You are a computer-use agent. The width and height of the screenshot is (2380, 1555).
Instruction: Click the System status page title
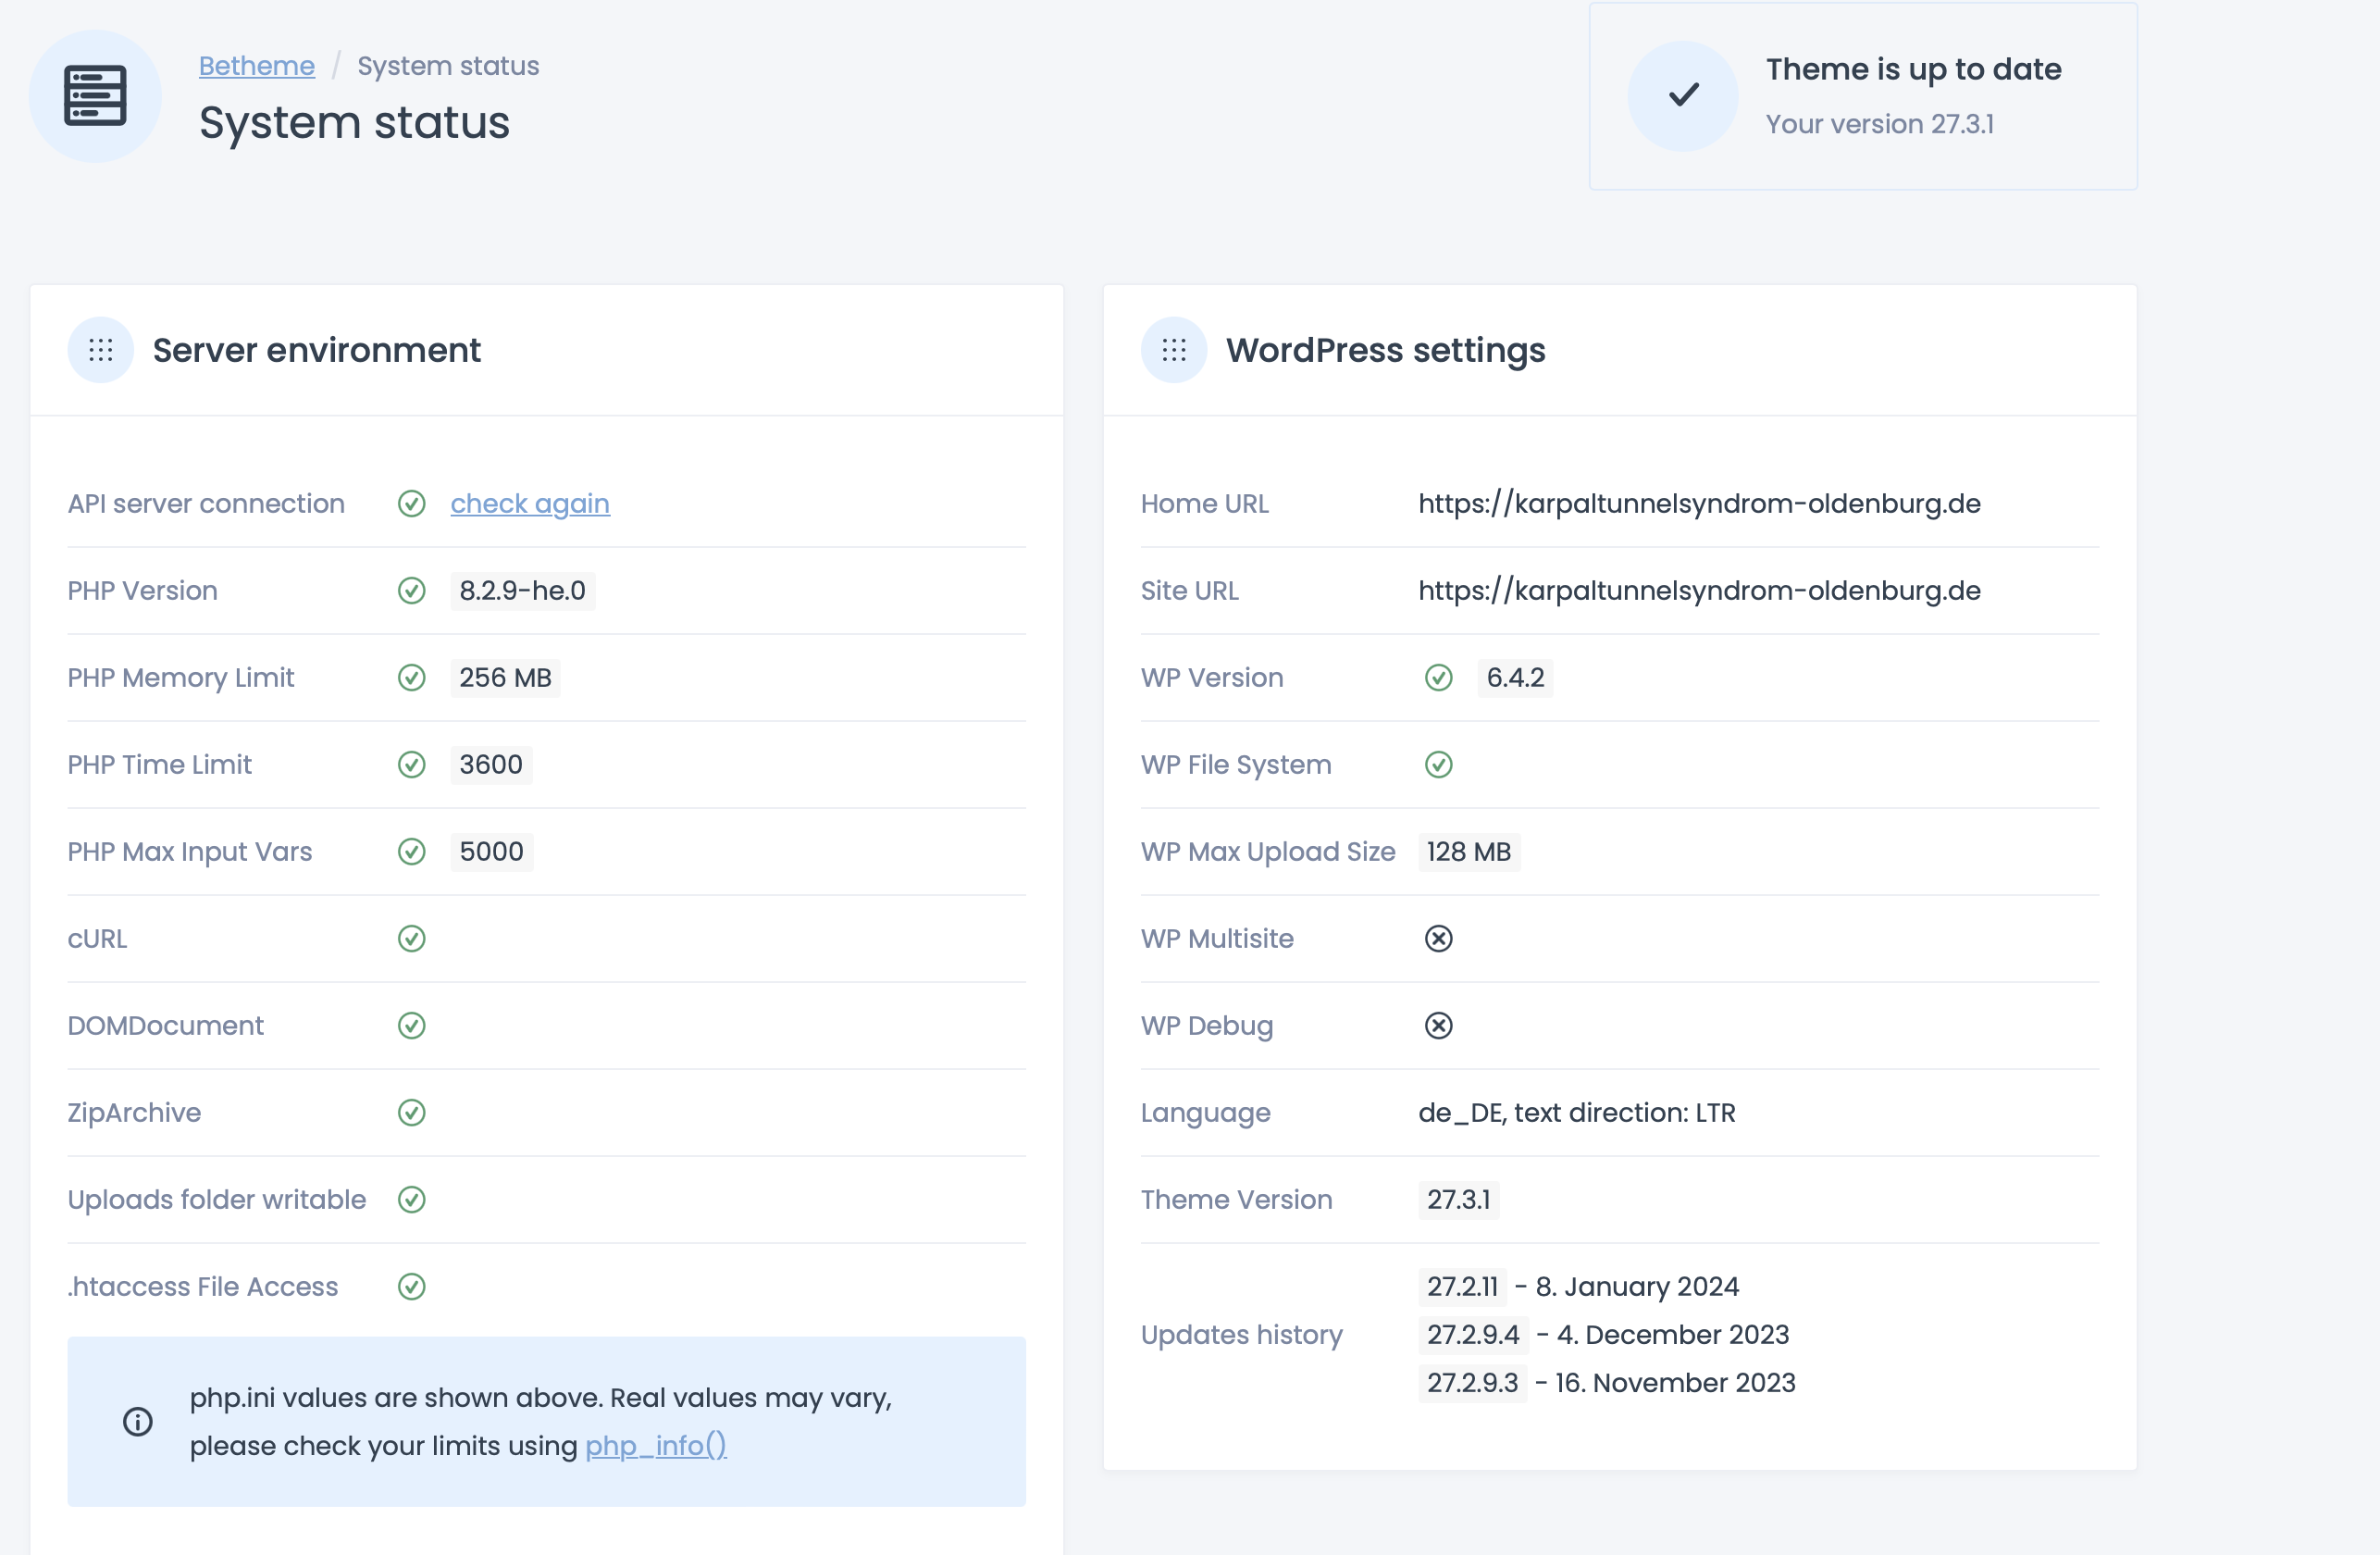(355, 123)
